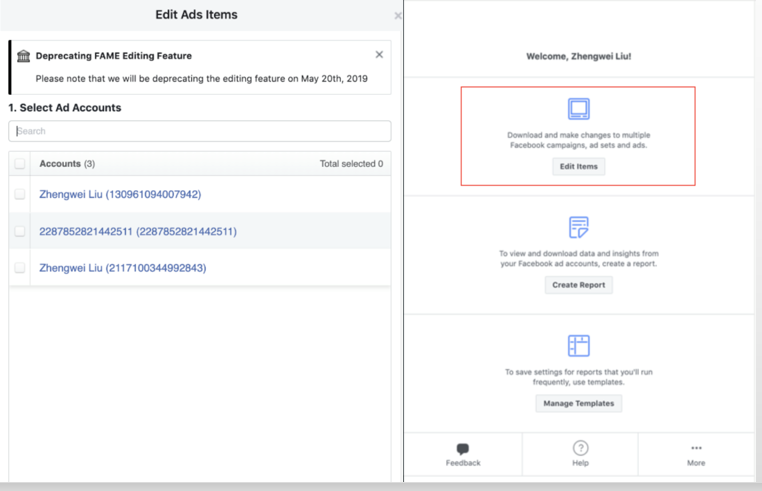The height and width of the screenshot is (491, 762).
Task: Click the view and download data description
Action: point(578,259)
